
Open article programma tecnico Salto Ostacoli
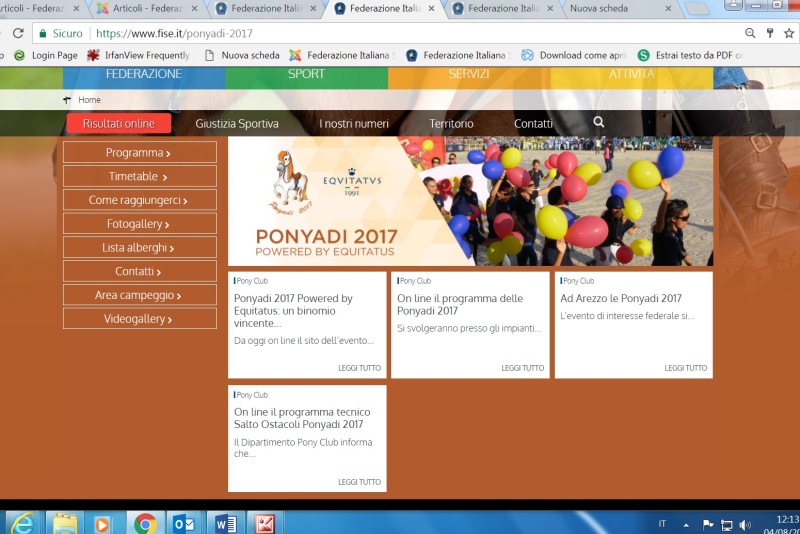[302, 418]
